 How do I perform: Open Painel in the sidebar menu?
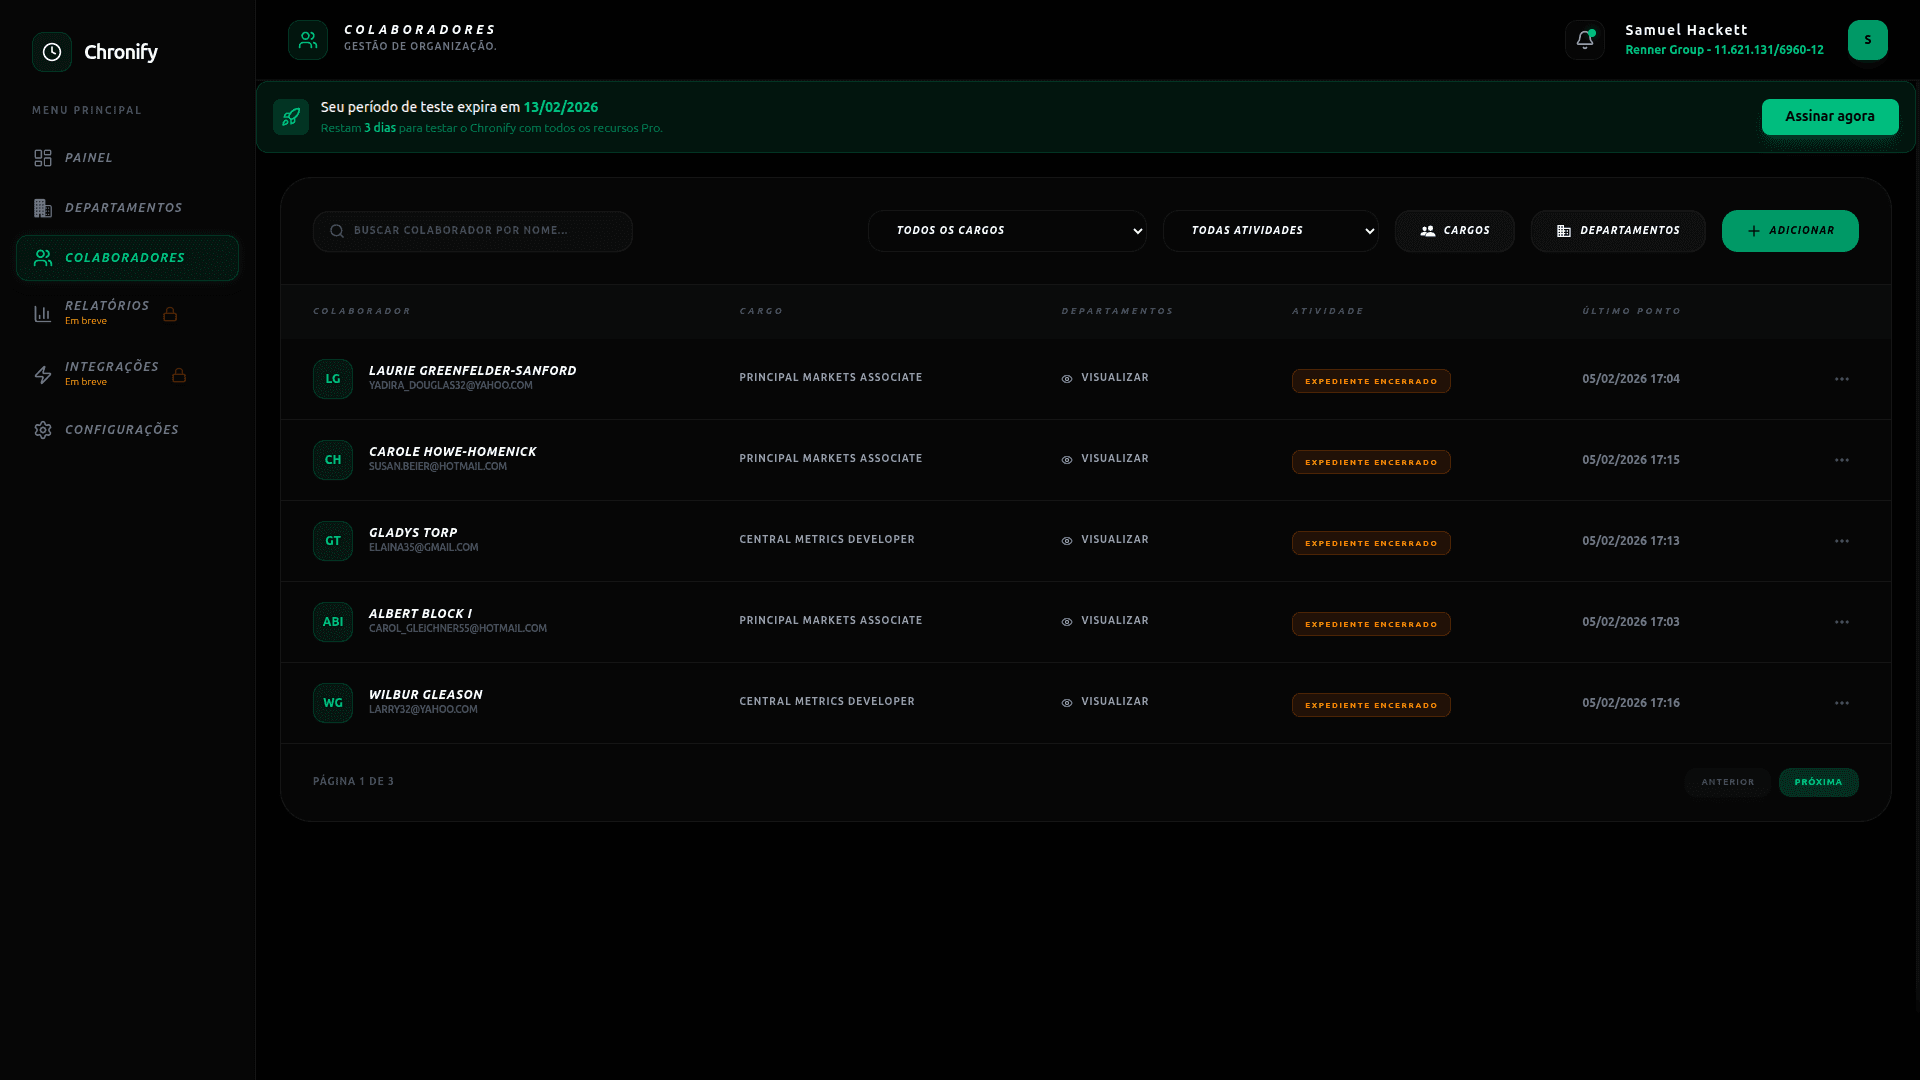click(x=88, y=158)
